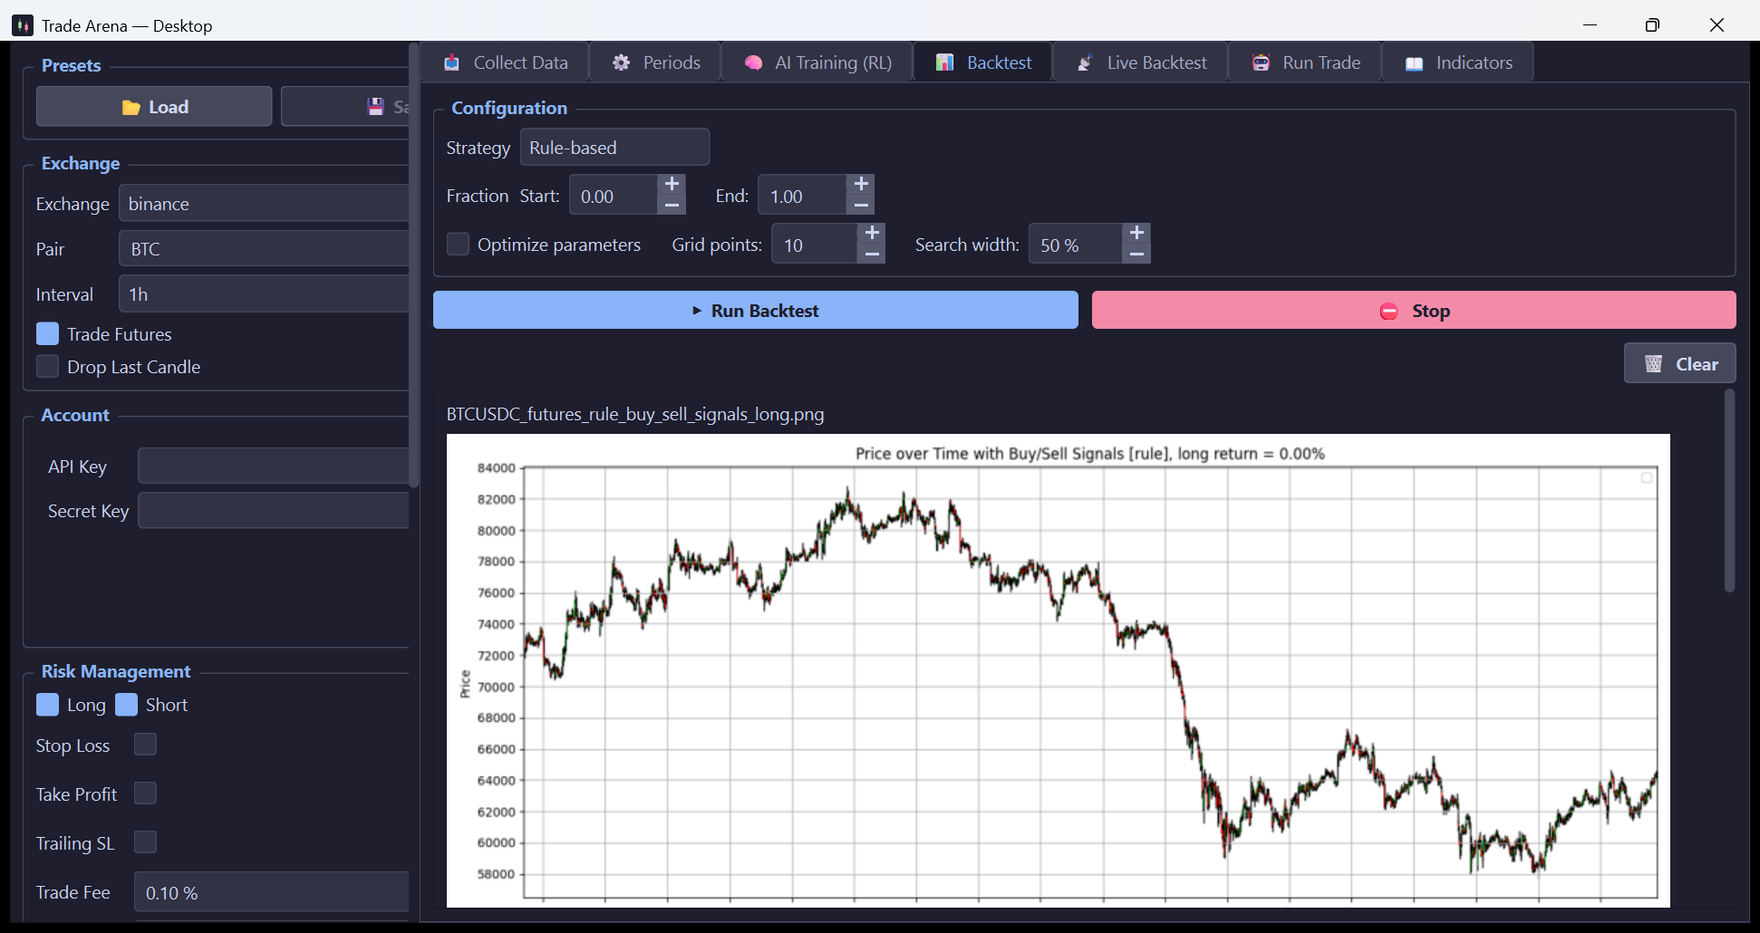
Task: Click the Fraction Start 0.00 field
Action: (614, 195)
